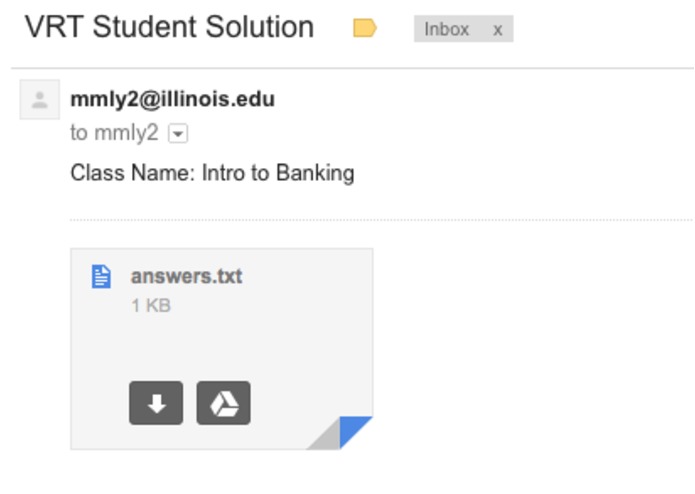The height and width of the screenshot is (494, 695).
Task: Show details using arrow next to mmly2
Action: pyautogui.click(x=178, y=133)
